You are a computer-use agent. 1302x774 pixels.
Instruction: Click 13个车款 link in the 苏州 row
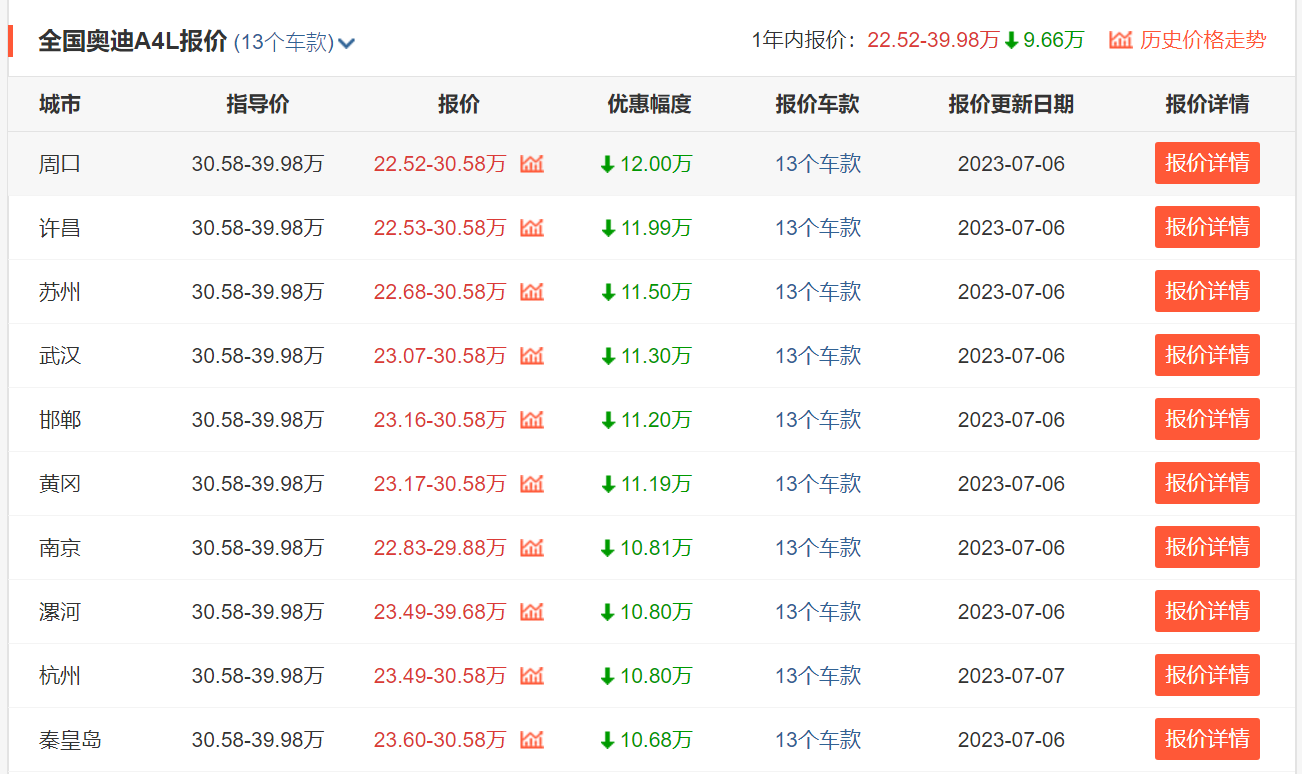point(817,291)
